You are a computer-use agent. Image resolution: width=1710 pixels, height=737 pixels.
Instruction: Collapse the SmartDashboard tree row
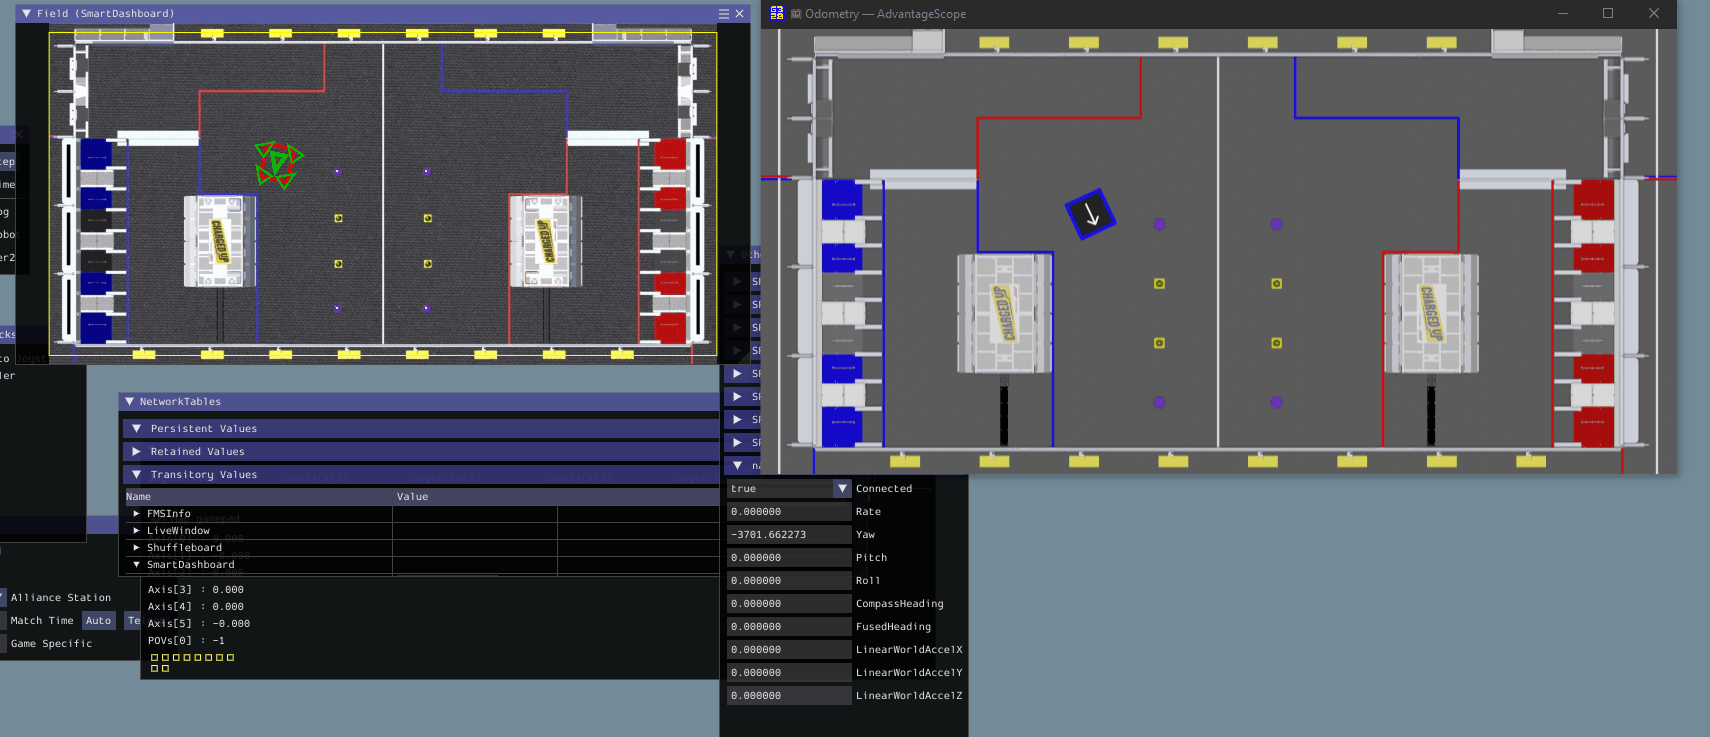[137, 564]
